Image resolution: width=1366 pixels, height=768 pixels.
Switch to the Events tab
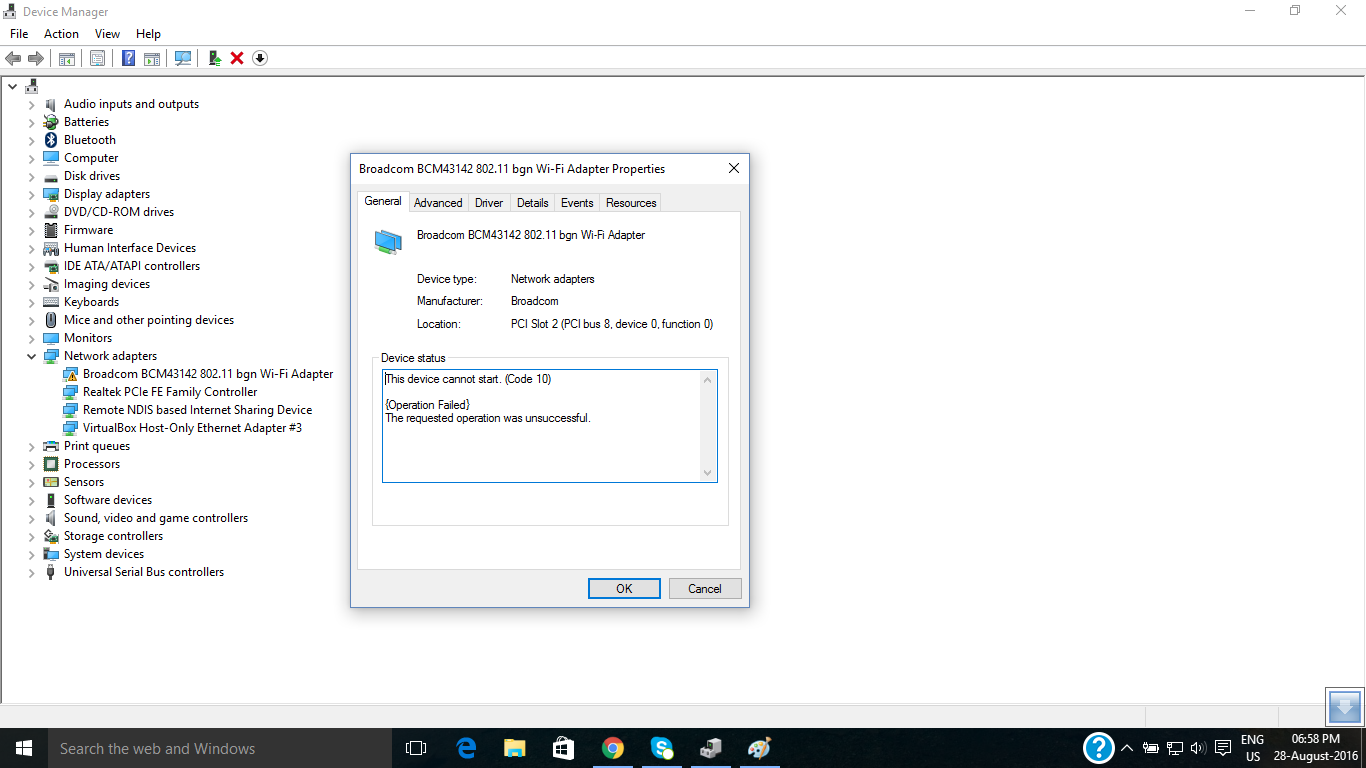coord(577,203)
